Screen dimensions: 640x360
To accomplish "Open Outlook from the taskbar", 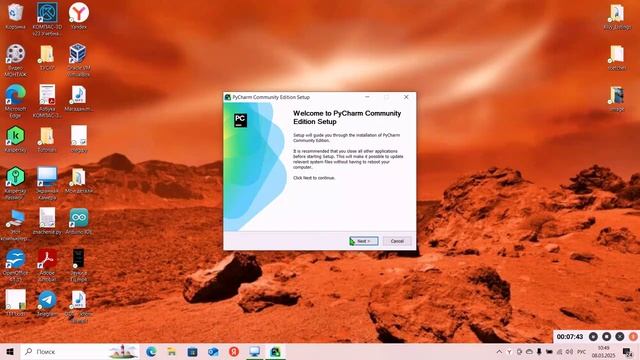I will pos(213,351).
